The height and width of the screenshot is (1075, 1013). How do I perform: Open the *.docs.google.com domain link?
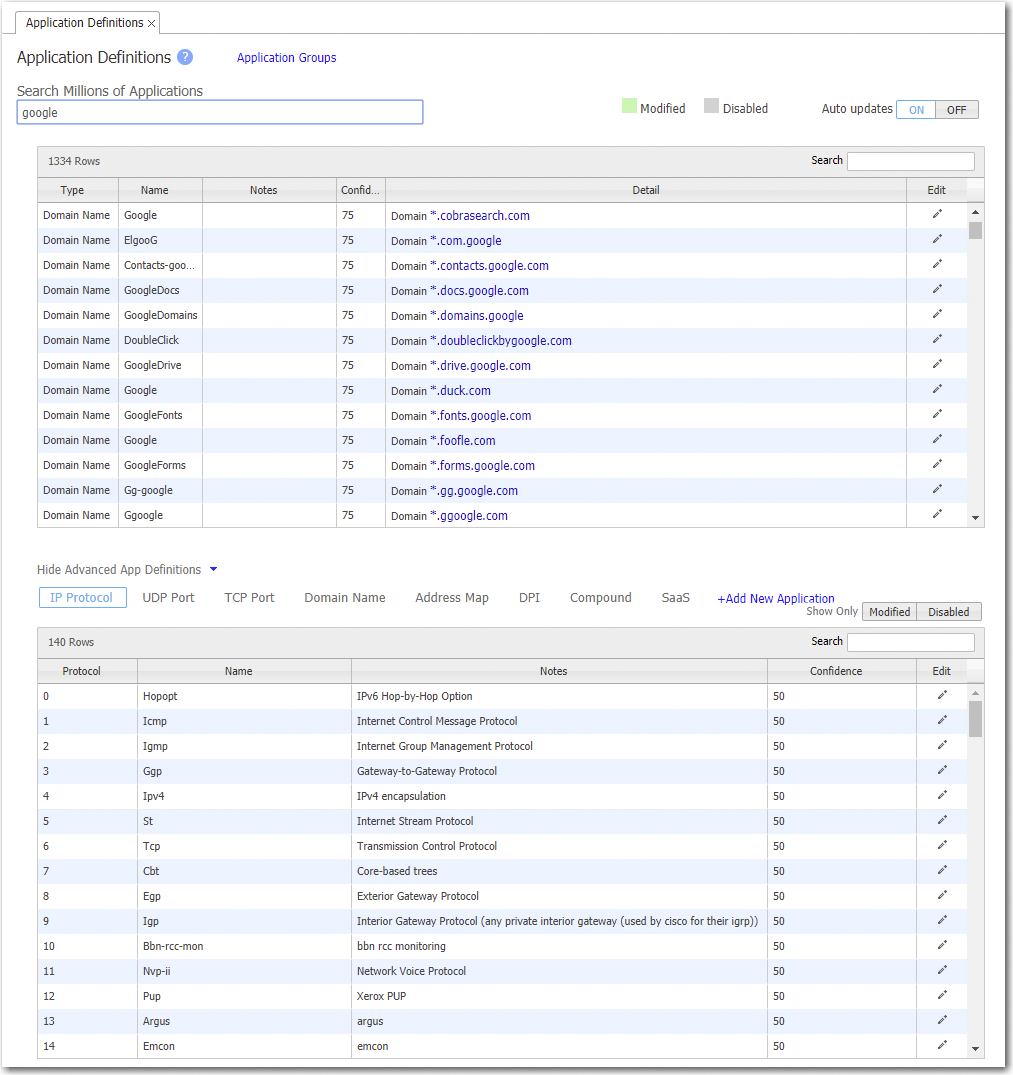479,291
